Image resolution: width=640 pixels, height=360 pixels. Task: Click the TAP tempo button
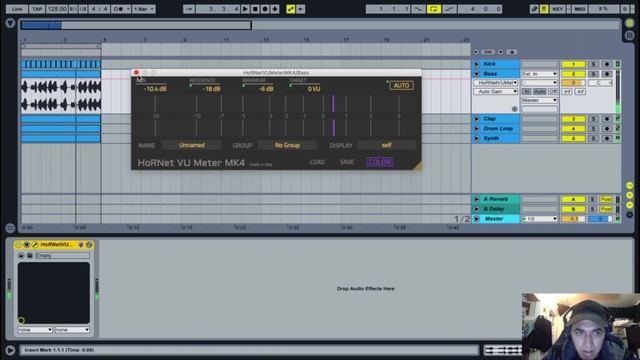click(x=37, y=9)
